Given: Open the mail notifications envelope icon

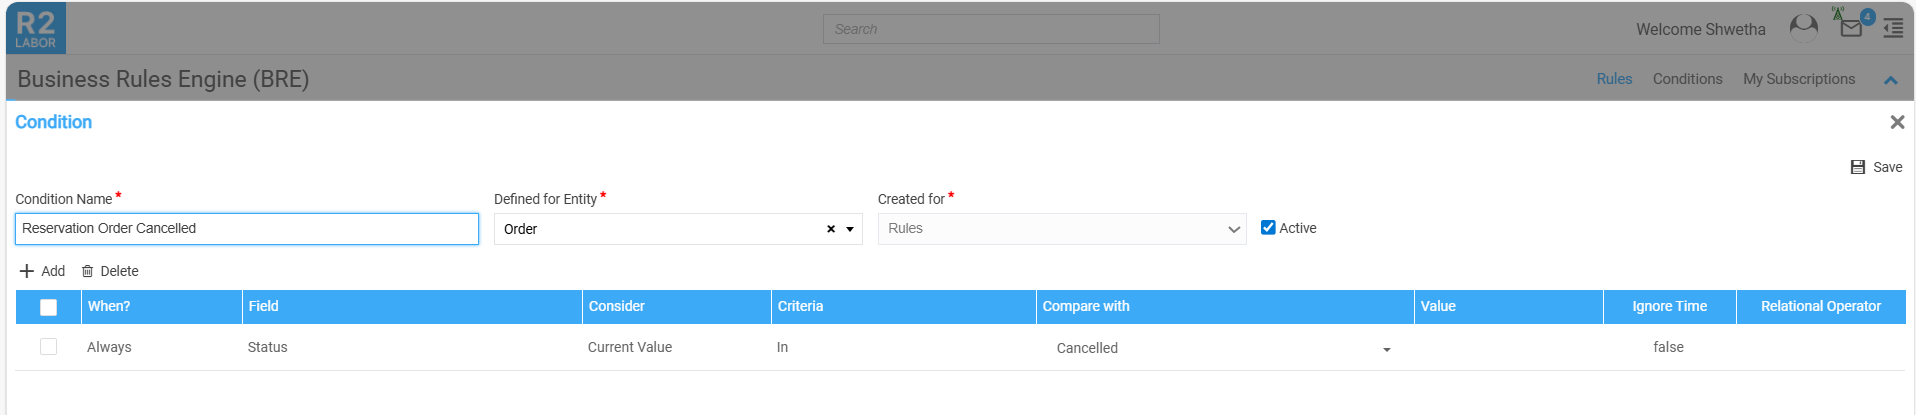Looking at the screenshot, I should (1851, 27).
